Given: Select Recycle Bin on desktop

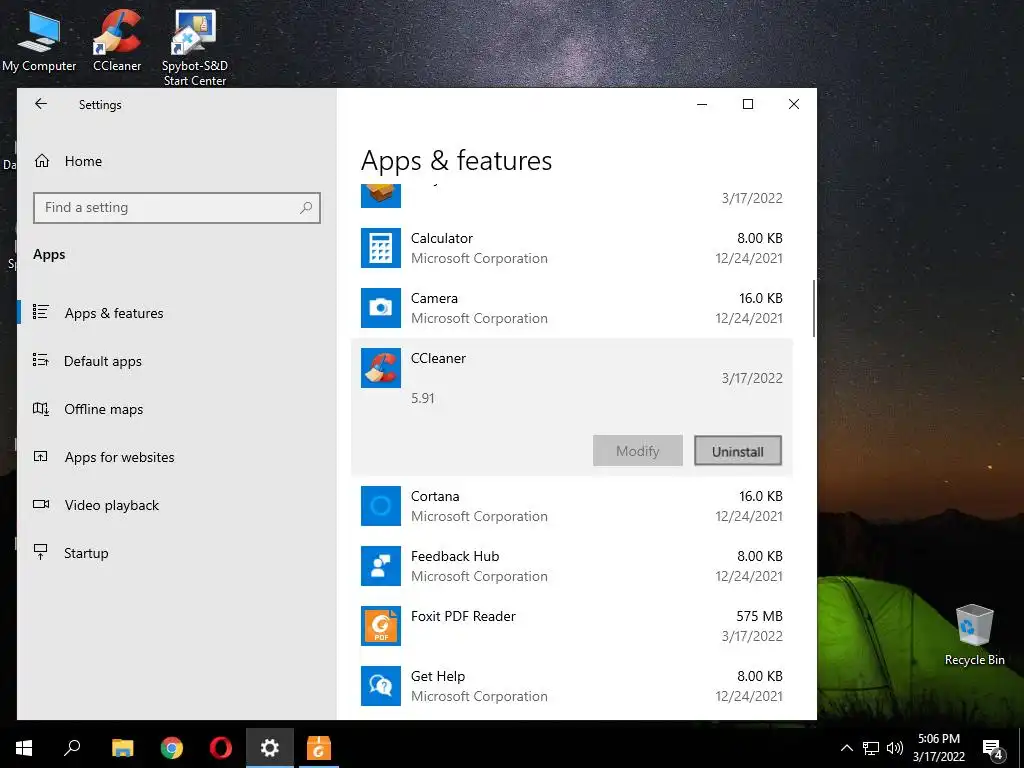Looking at the screenshot, I should [x=974, y=635].
